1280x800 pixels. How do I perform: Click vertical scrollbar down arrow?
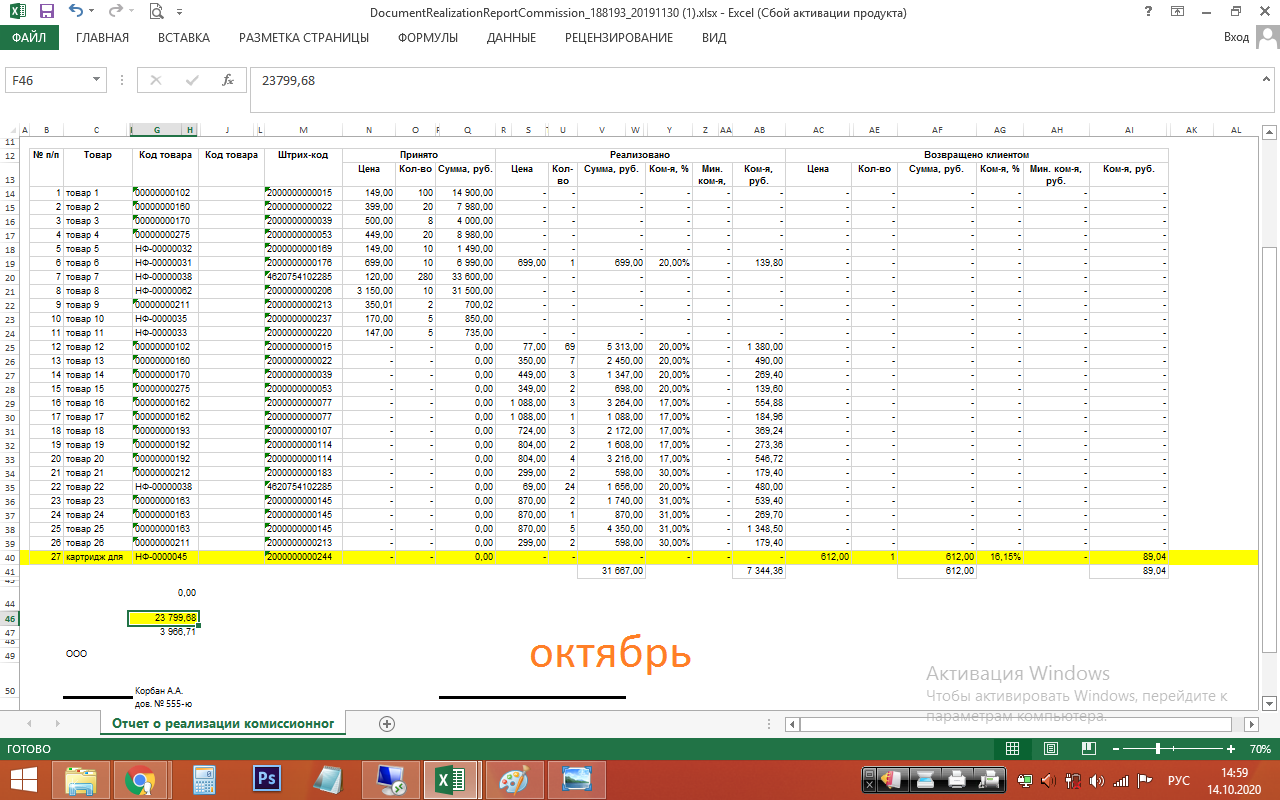pyautogui.click(x=1270, y=703)
